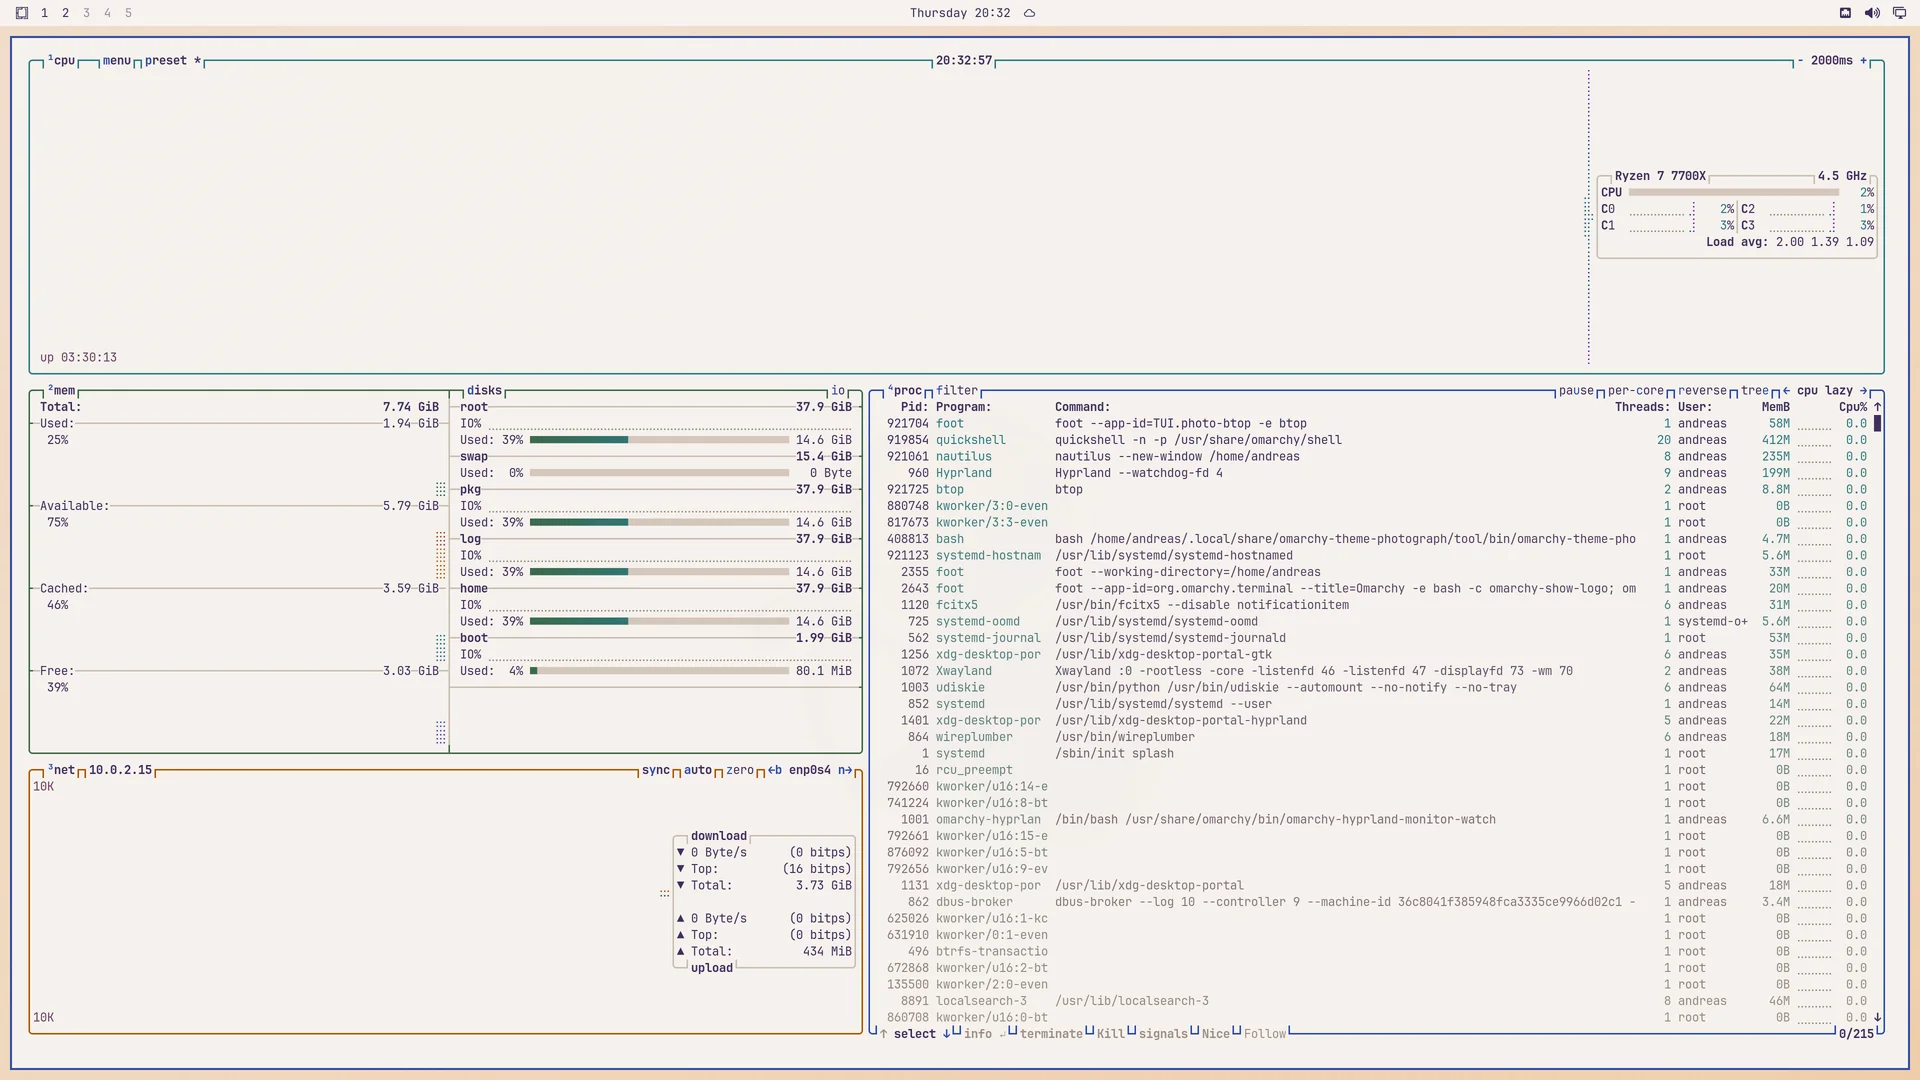Viewport: 1920px width, 1080px height.
Task: Click the display icon in the system tray
Action: (x=1899, y=13)
